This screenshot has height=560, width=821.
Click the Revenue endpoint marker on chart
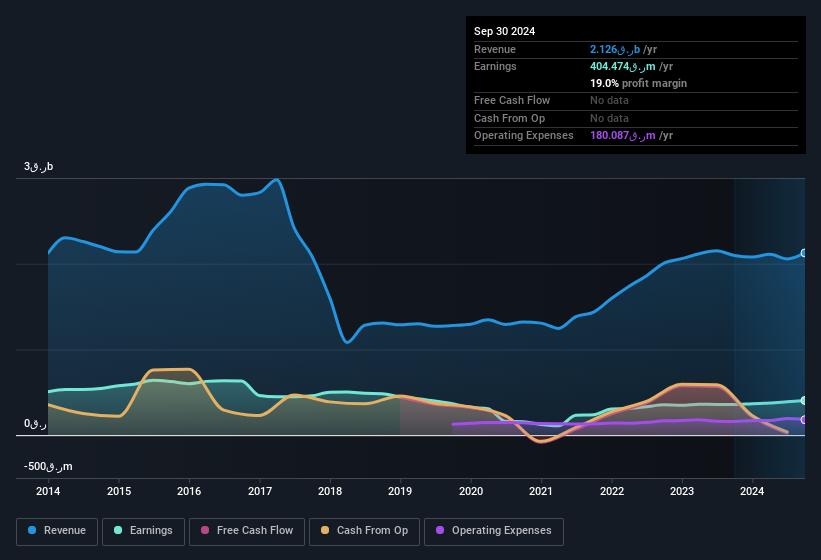[804, 253]
